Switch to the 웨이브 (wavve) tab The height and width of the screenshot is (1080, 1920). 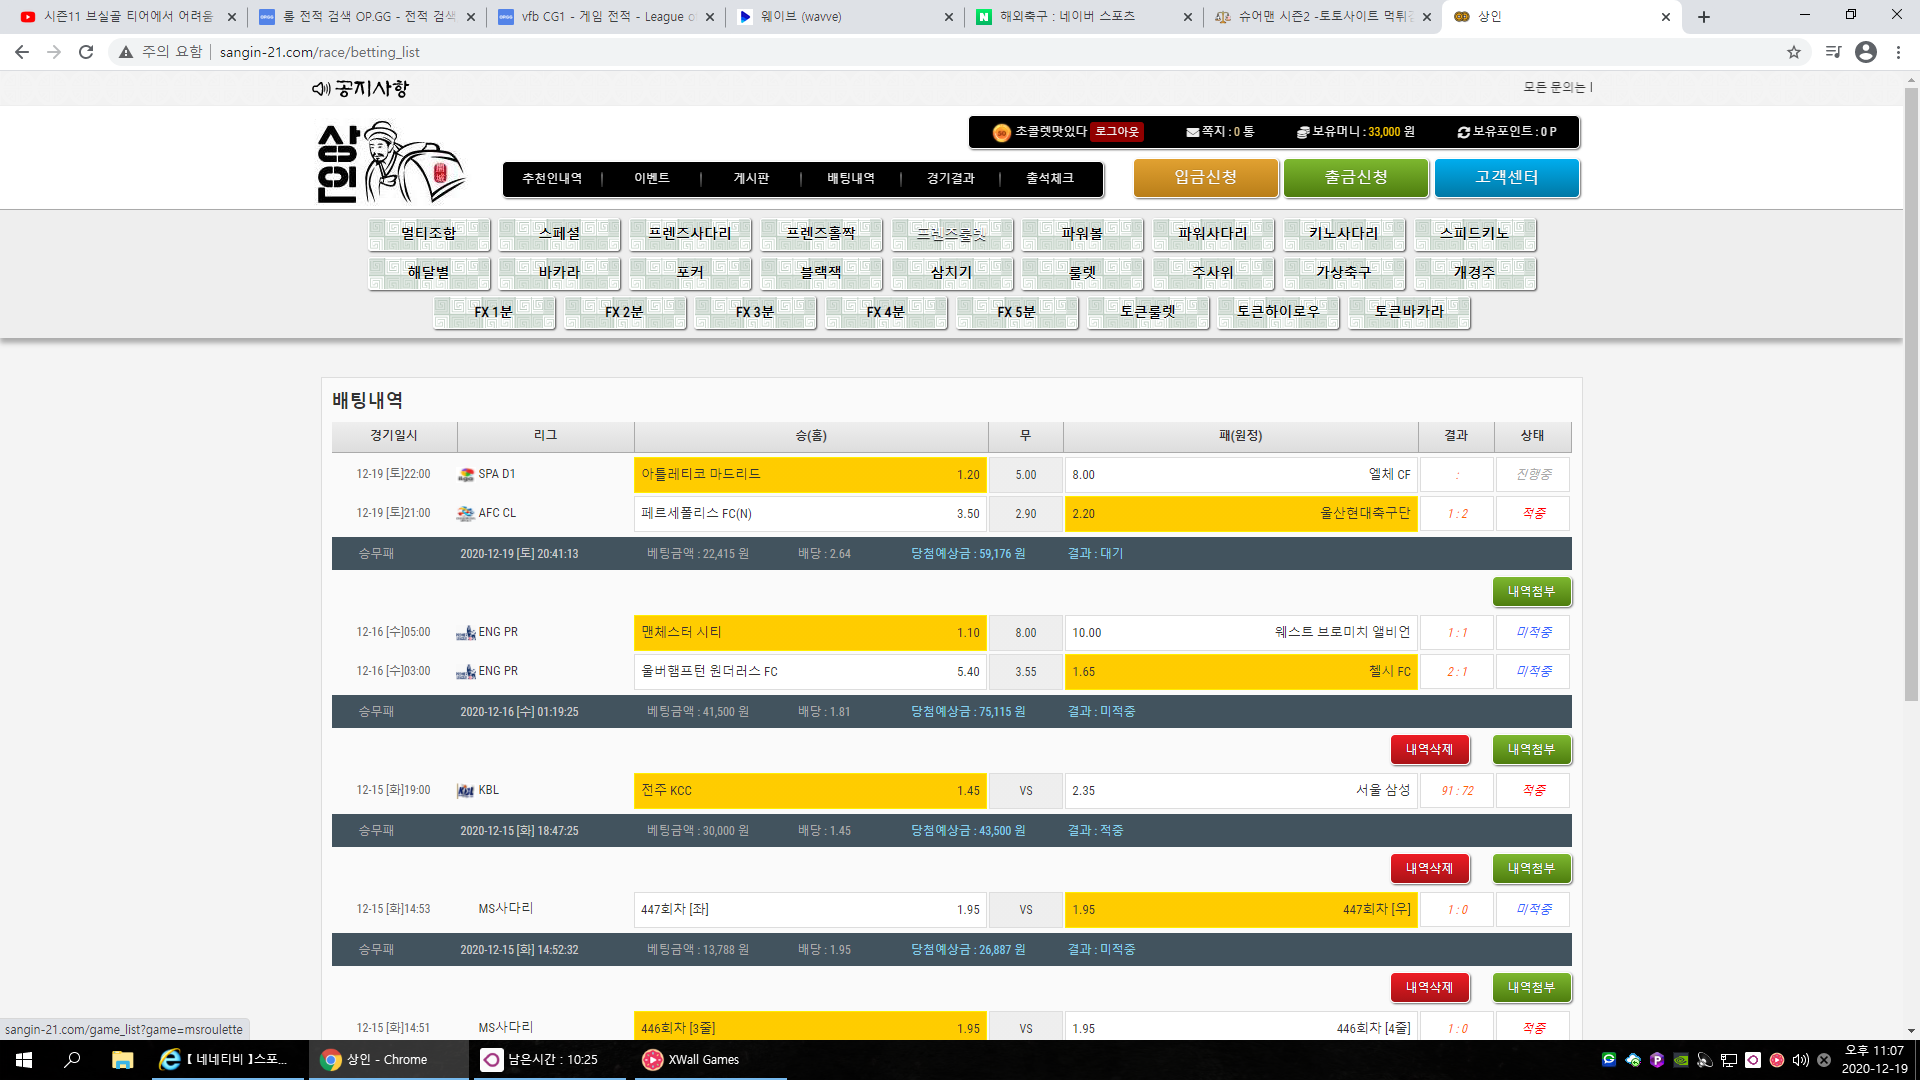tap(800, 17)
